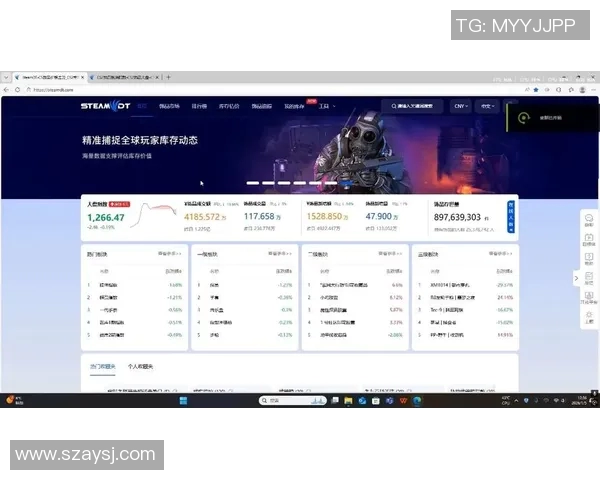Open the 饰品市场 navigation item
The image size is (600, 480).
169,106
